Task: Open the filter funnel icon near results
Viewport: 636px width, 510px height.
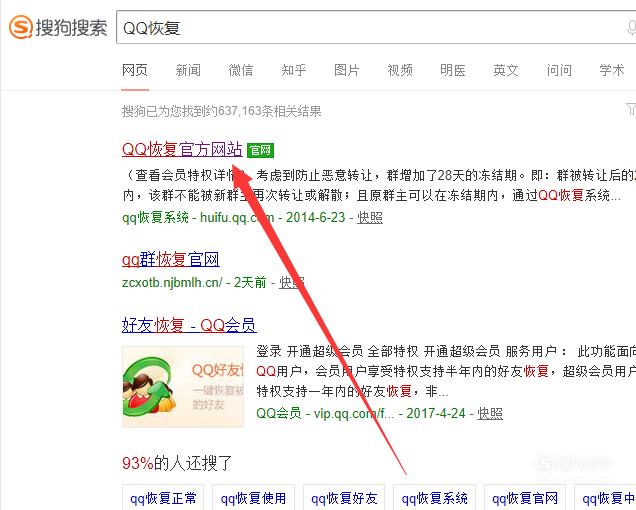Action: point(631,109)
